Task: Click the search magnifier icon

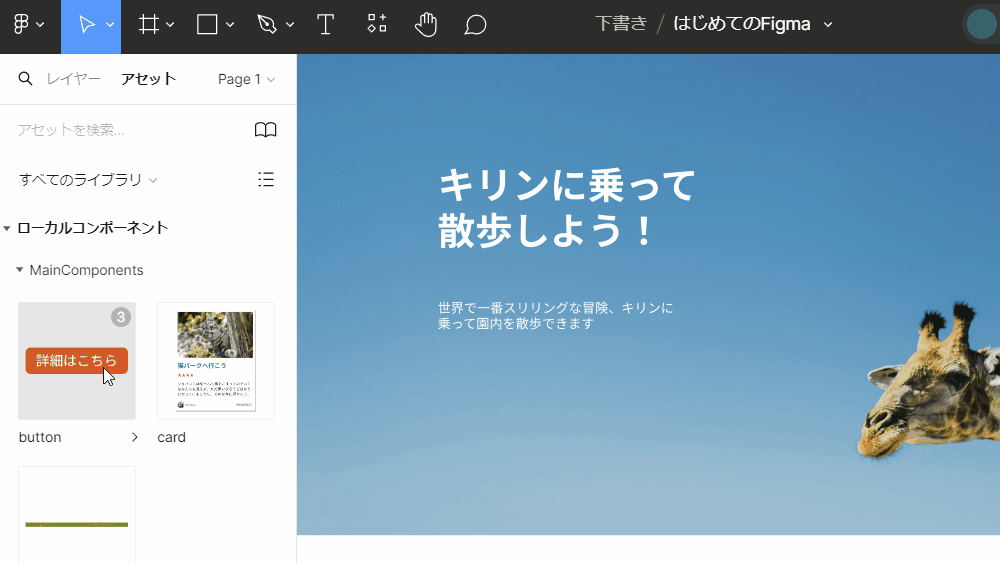Action: pyautogui.click(x=25, y=78)
